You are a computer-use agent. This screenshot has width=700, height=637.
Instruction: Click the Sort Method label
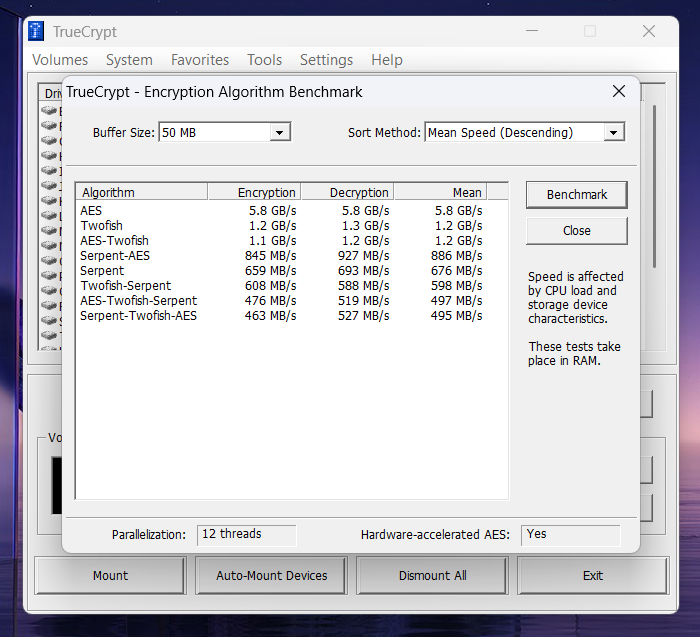[384, 133]
